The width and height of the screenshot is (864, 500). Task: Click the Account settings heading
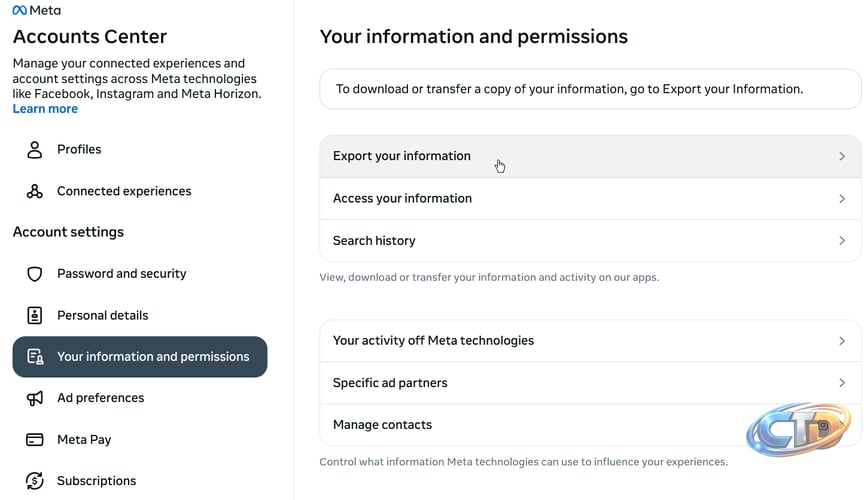[x=68, y=232]
